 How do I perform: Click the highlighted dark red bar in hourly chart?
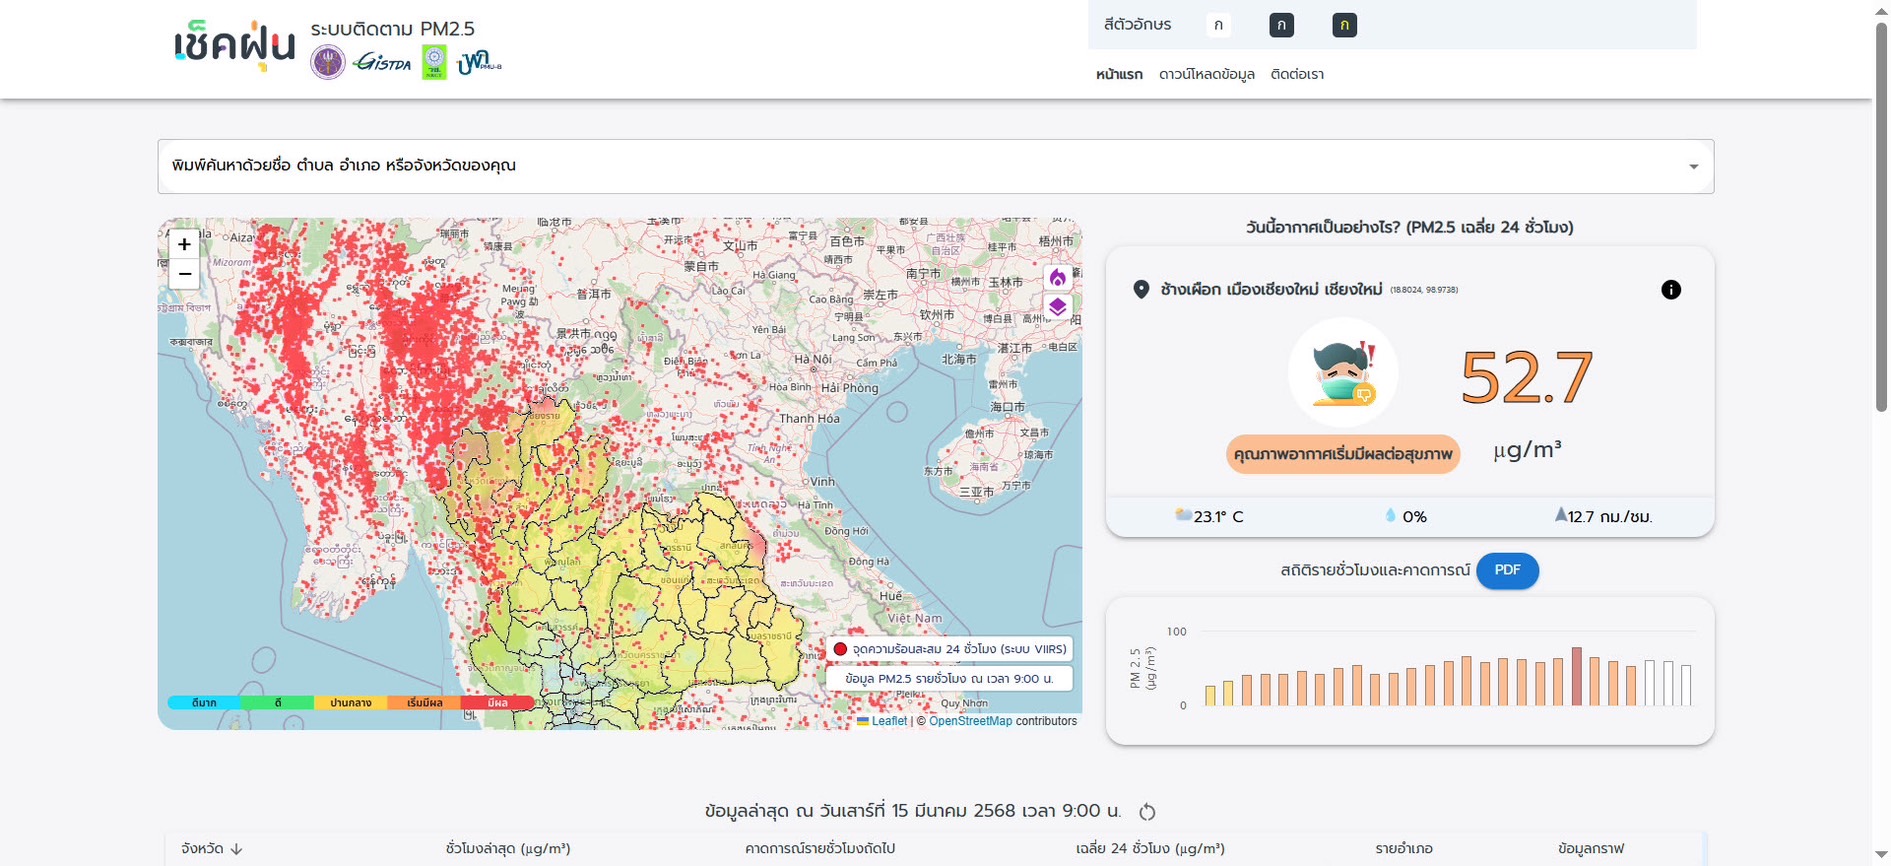tap(1577, 677)
